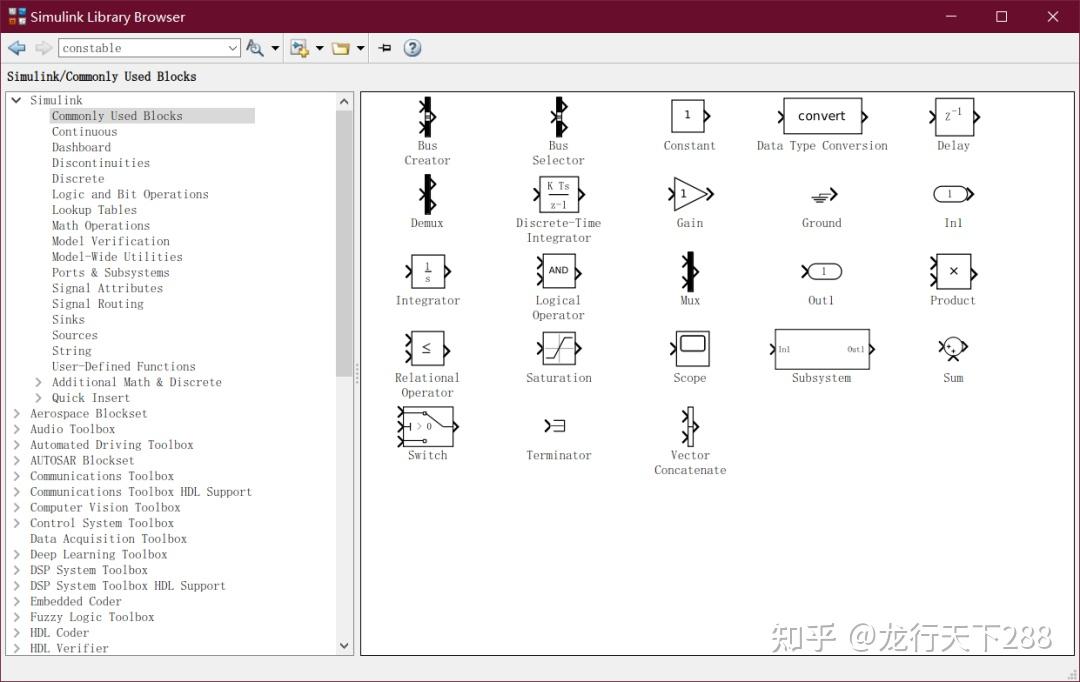Click the Terminator block
Screen dimensions: 1080x682
point(558,427)
